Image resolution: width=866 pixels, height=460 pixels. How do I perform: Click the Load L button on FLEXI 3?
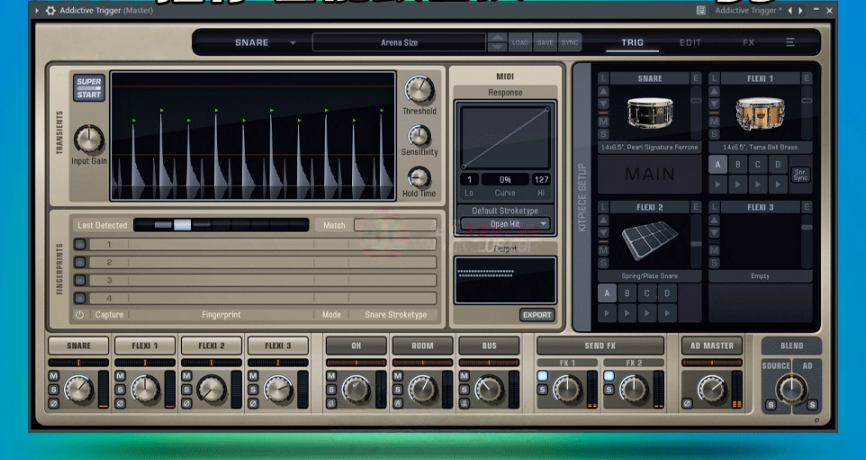coord(714,207)
